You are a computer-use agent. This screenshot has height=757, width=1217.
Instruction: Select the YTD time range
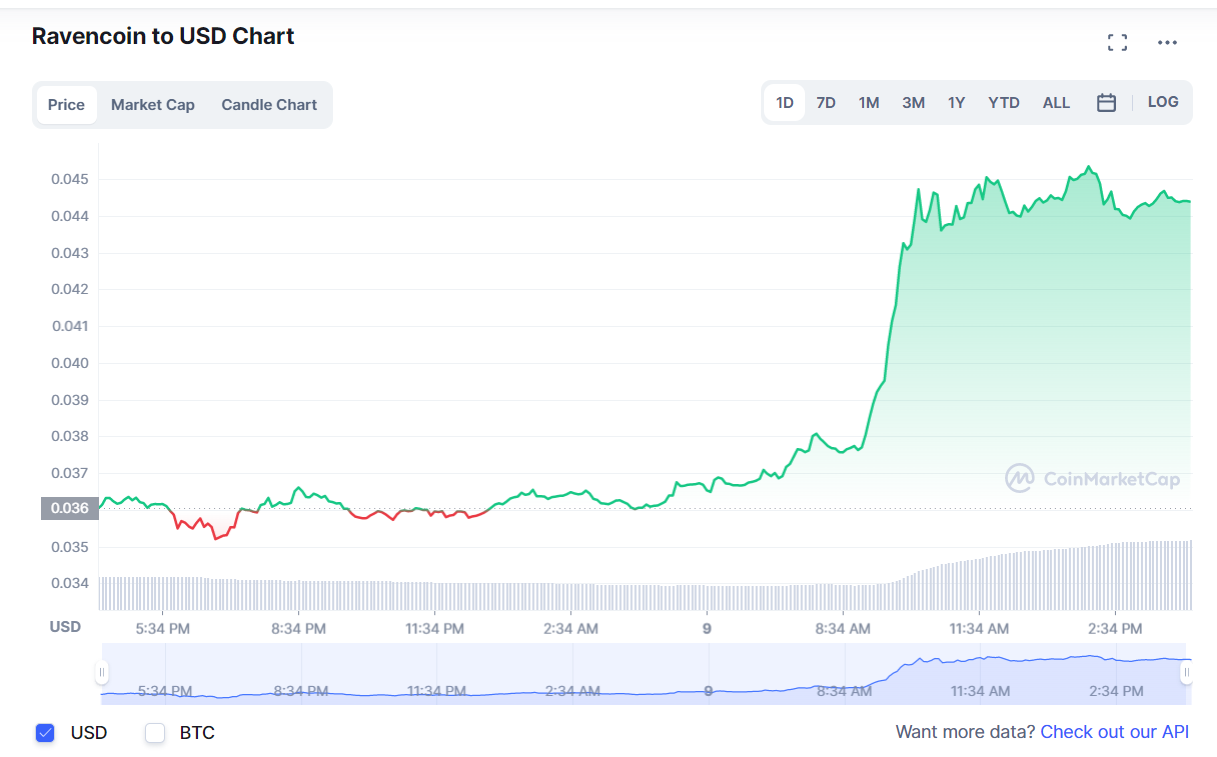(x=1004, y=102)
